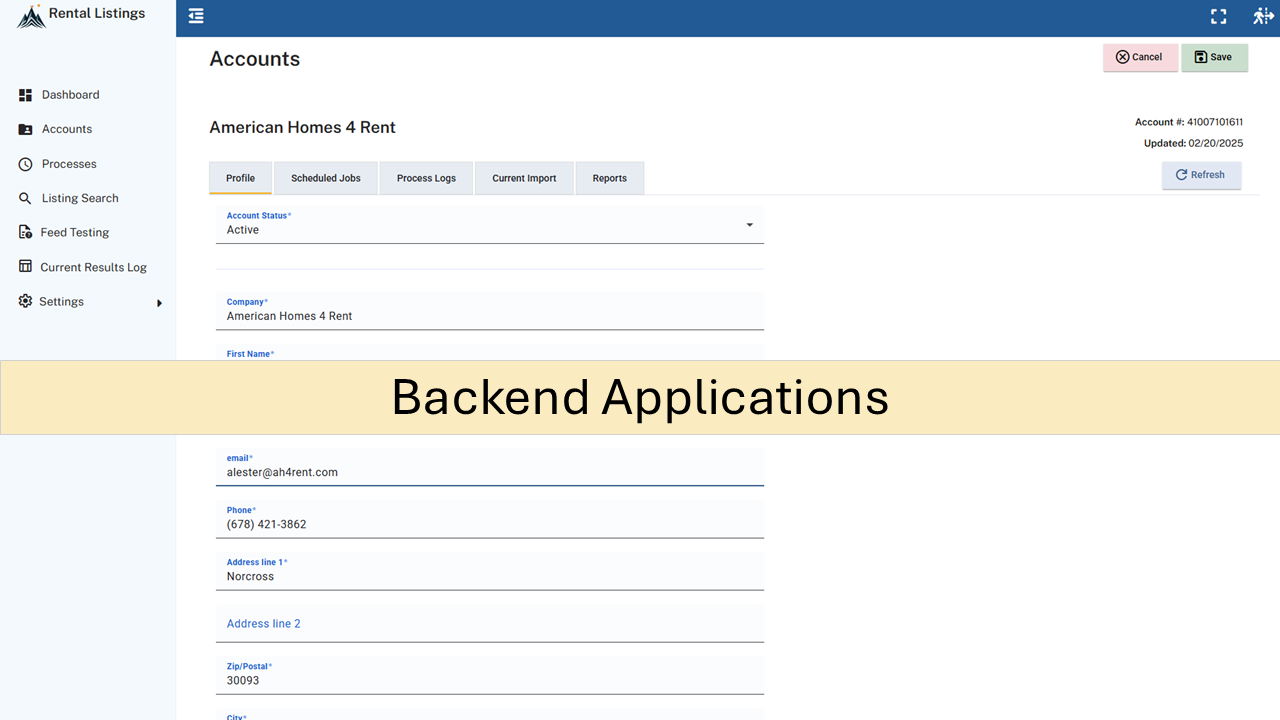Click the logout running-figure icon

tap(1263, 16)
